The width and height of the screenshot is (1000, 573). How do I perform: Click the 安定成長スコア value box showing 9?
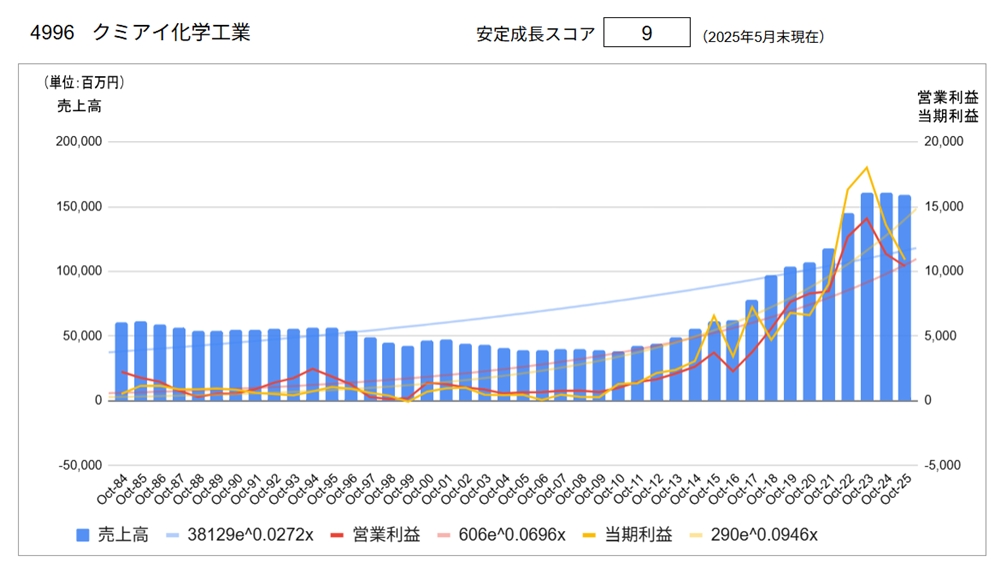tap(647, 33)
